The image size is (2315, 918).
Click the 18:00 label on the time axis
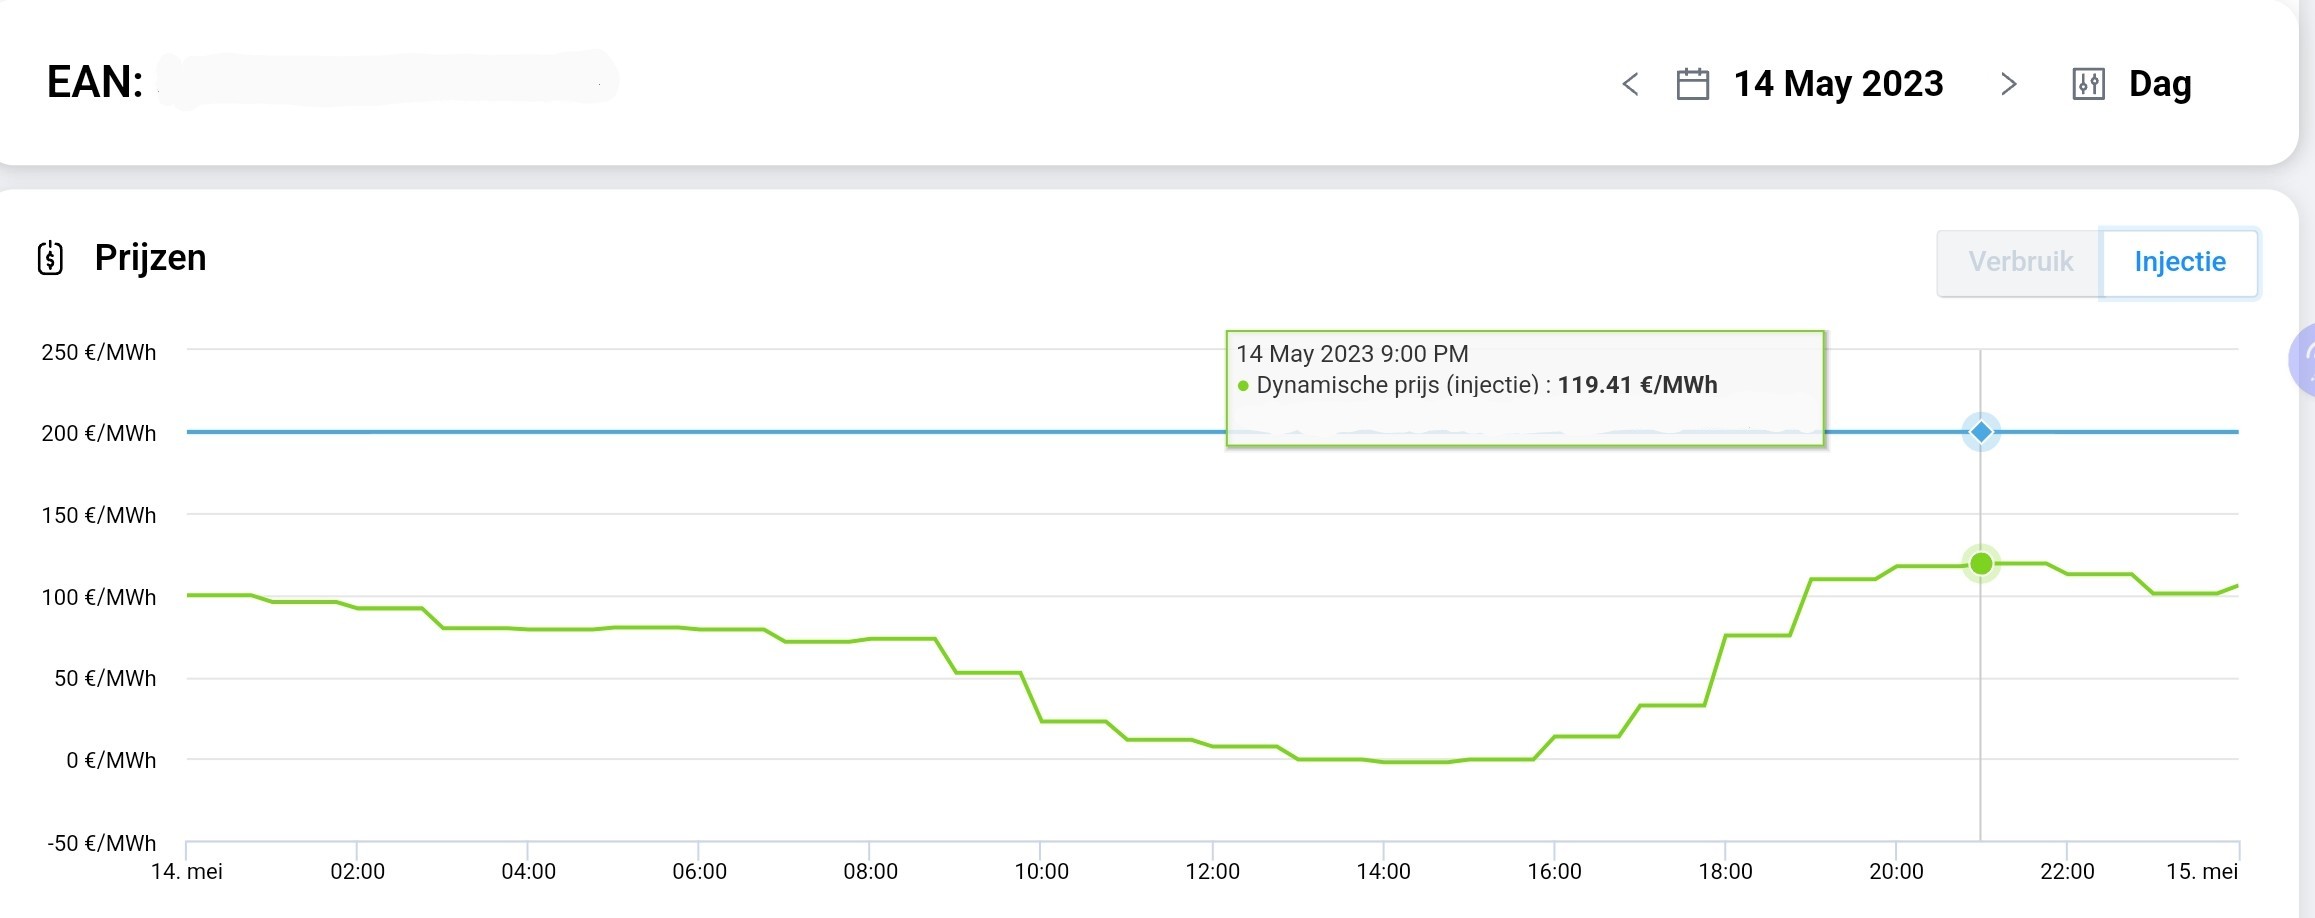tap(1725, 871)
